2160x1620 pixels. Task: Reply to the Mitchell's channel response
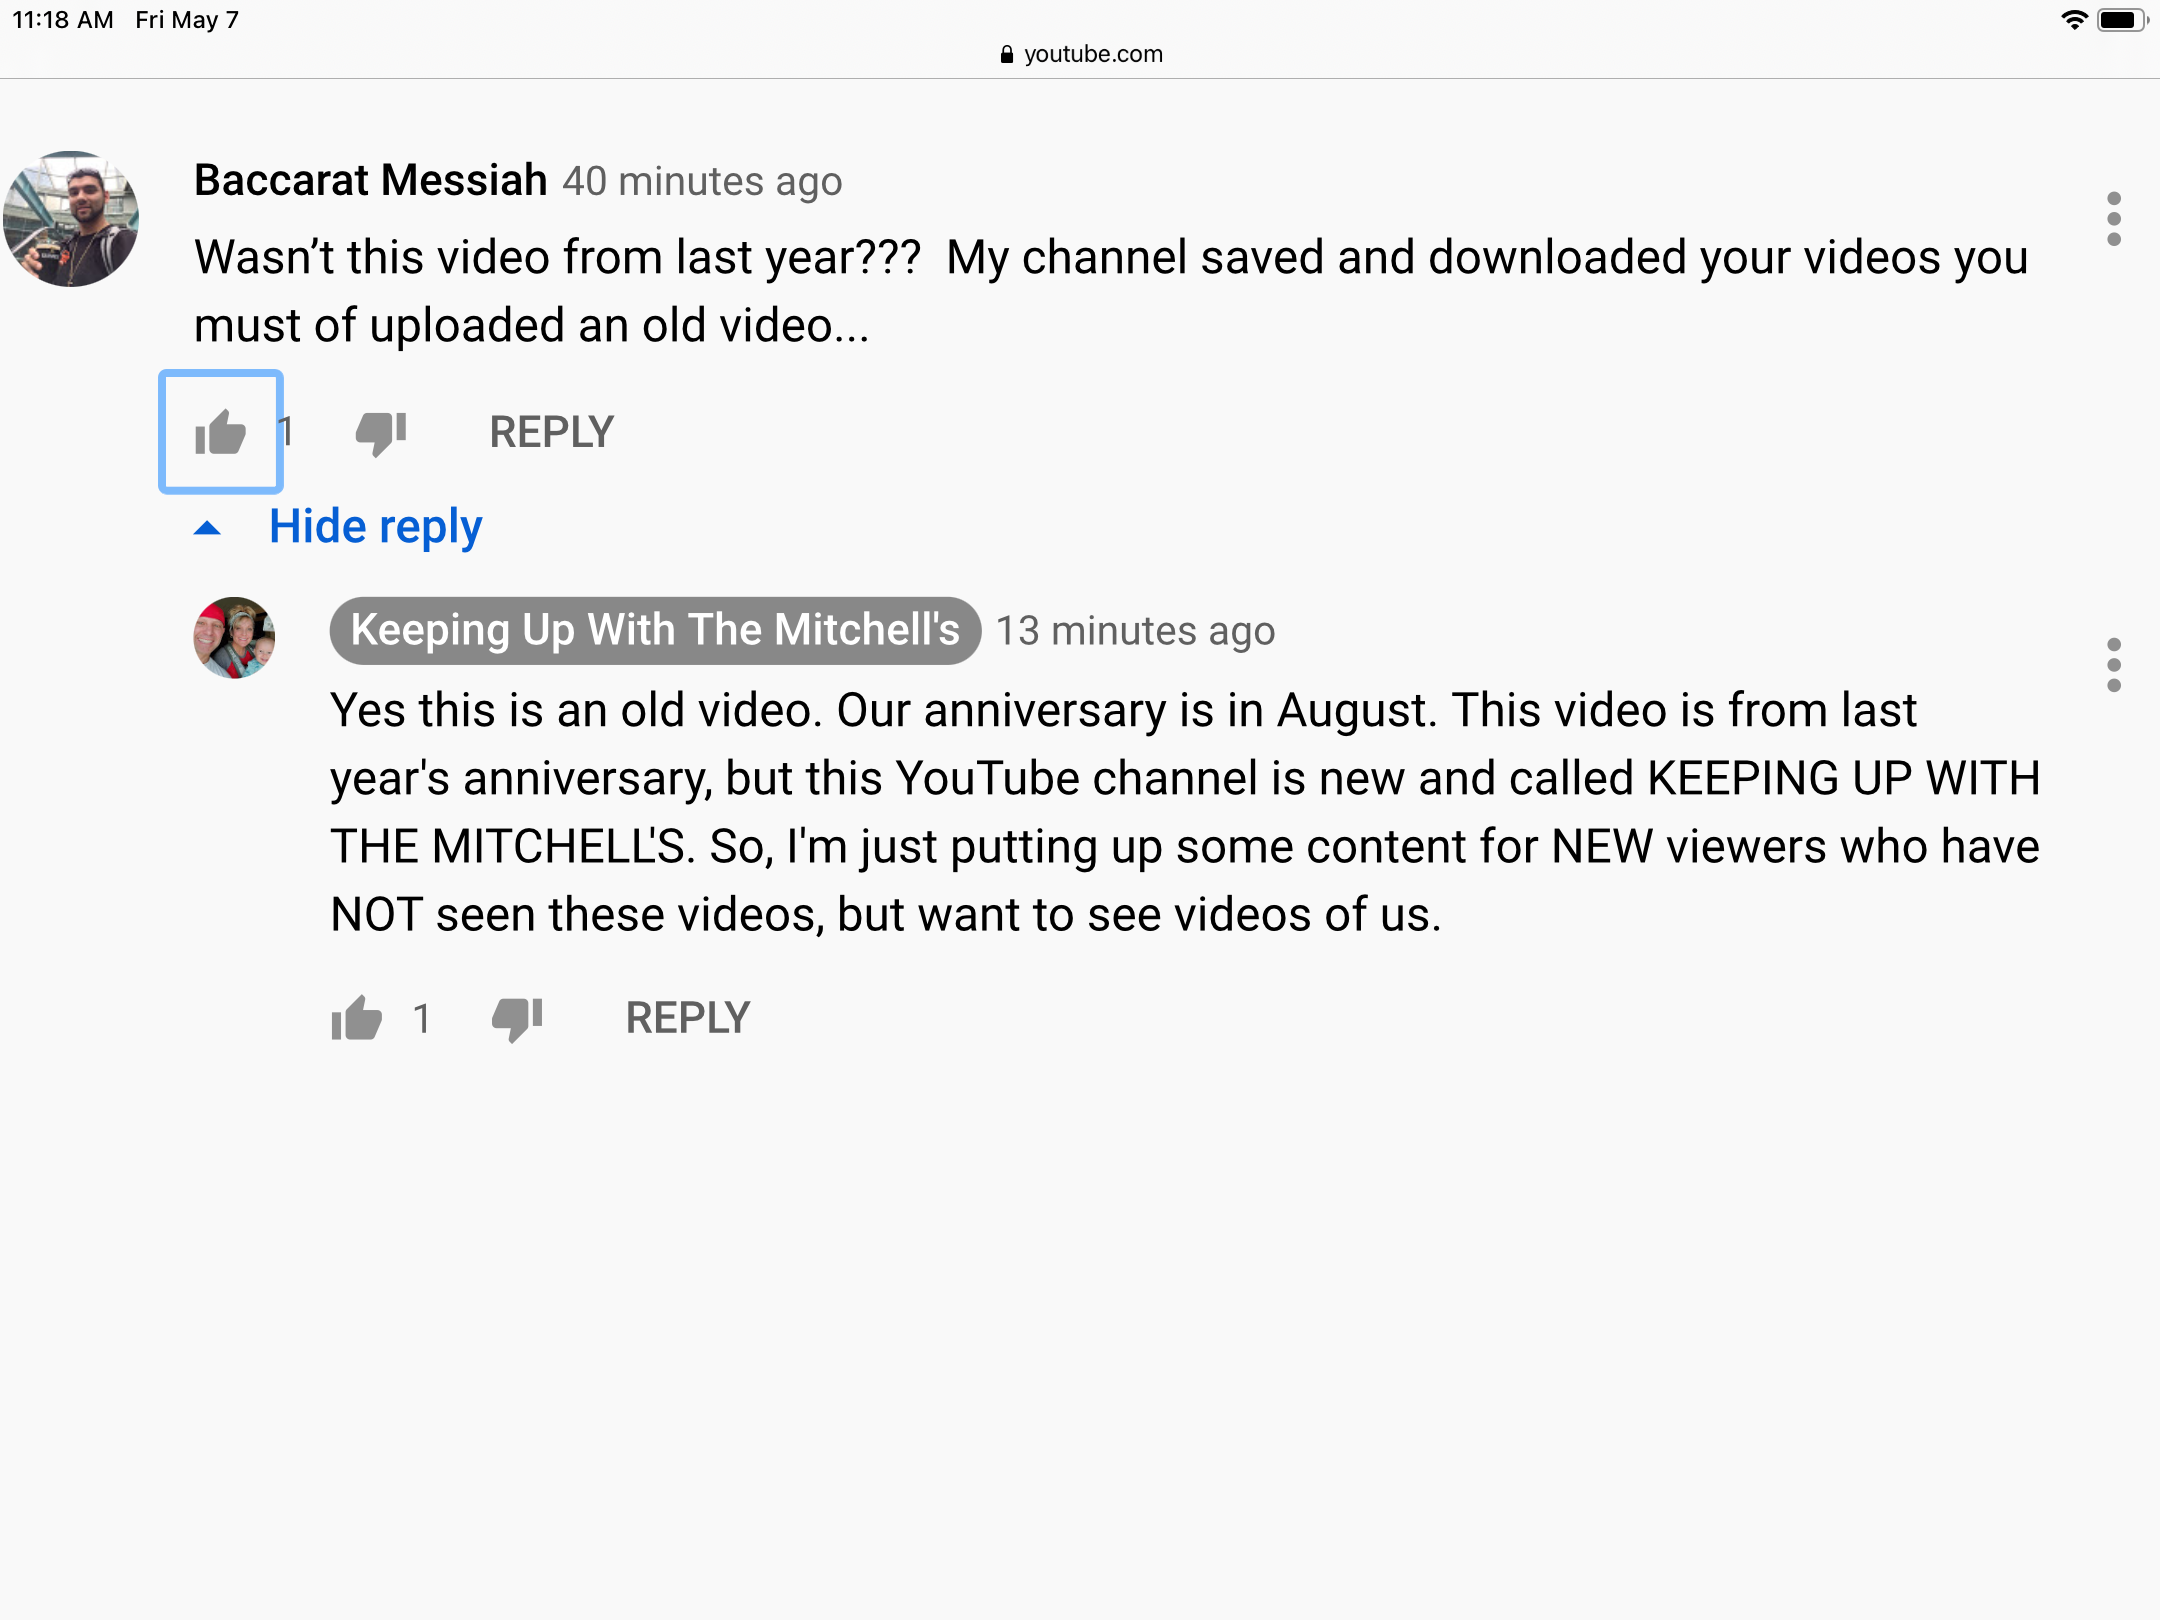687,1018
